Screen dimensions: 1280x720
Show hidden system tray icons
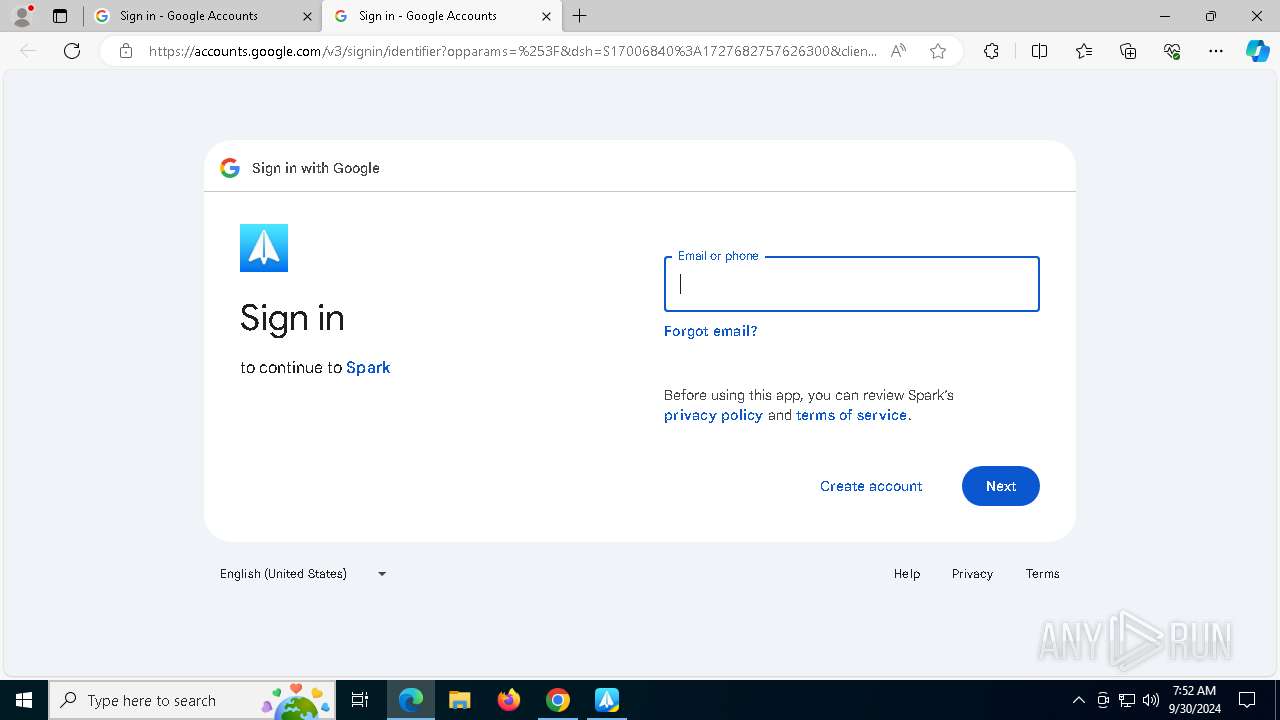[1078, 700]
